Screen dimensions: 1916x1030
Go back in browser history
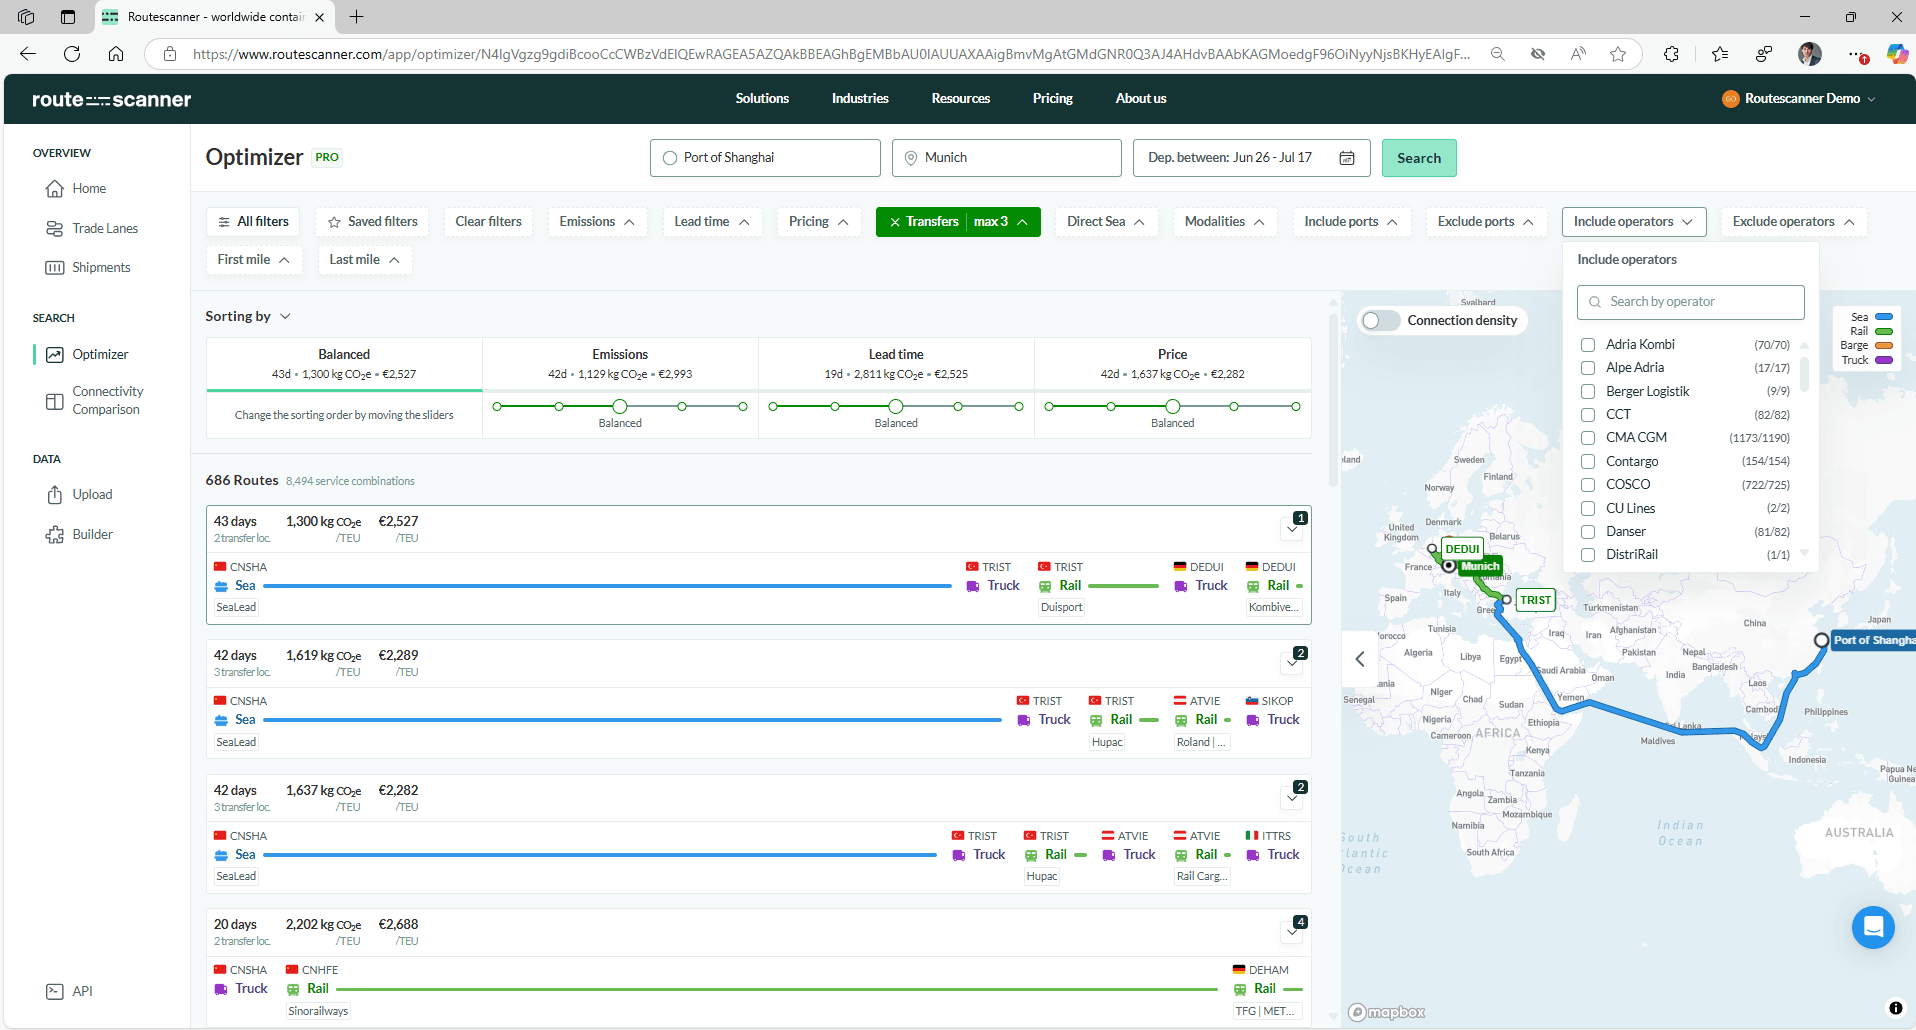[28, 54]
